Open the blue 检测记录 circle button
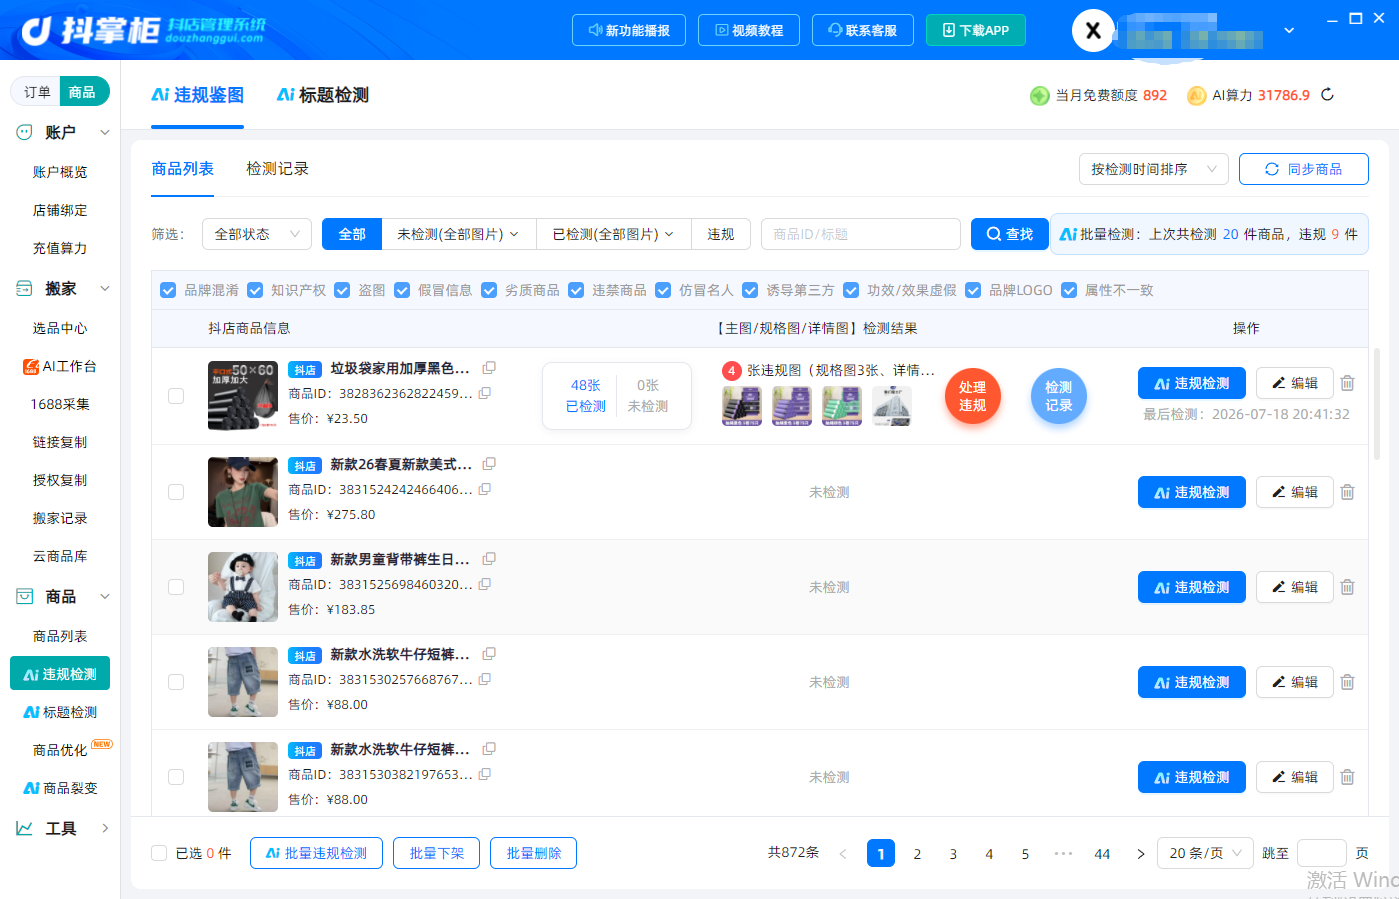Viewport: 1399px width, 899px height. (x=1059, y=396)
